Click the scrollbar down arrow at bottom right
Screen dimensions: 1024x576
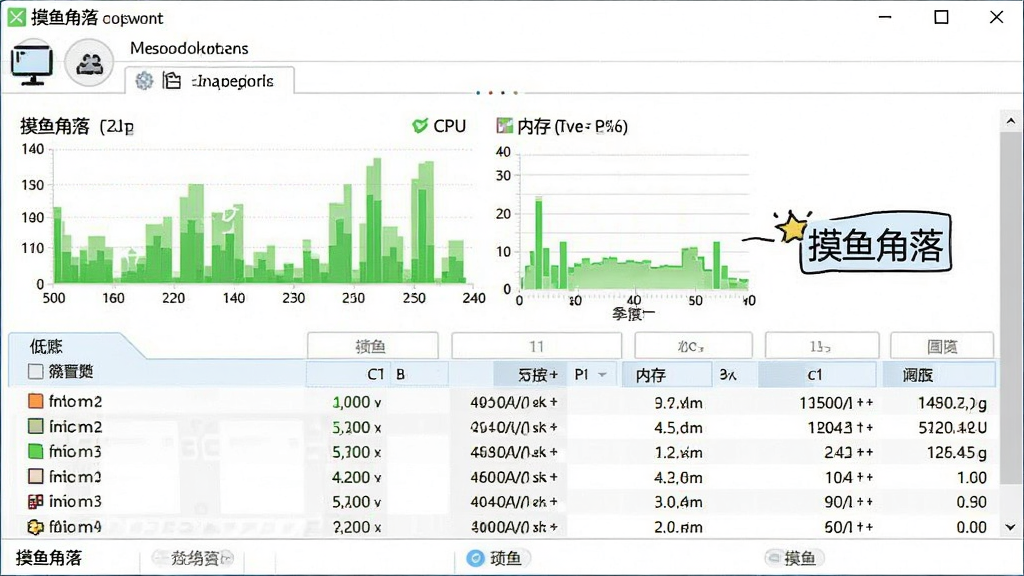click(x=1010, y=527)
